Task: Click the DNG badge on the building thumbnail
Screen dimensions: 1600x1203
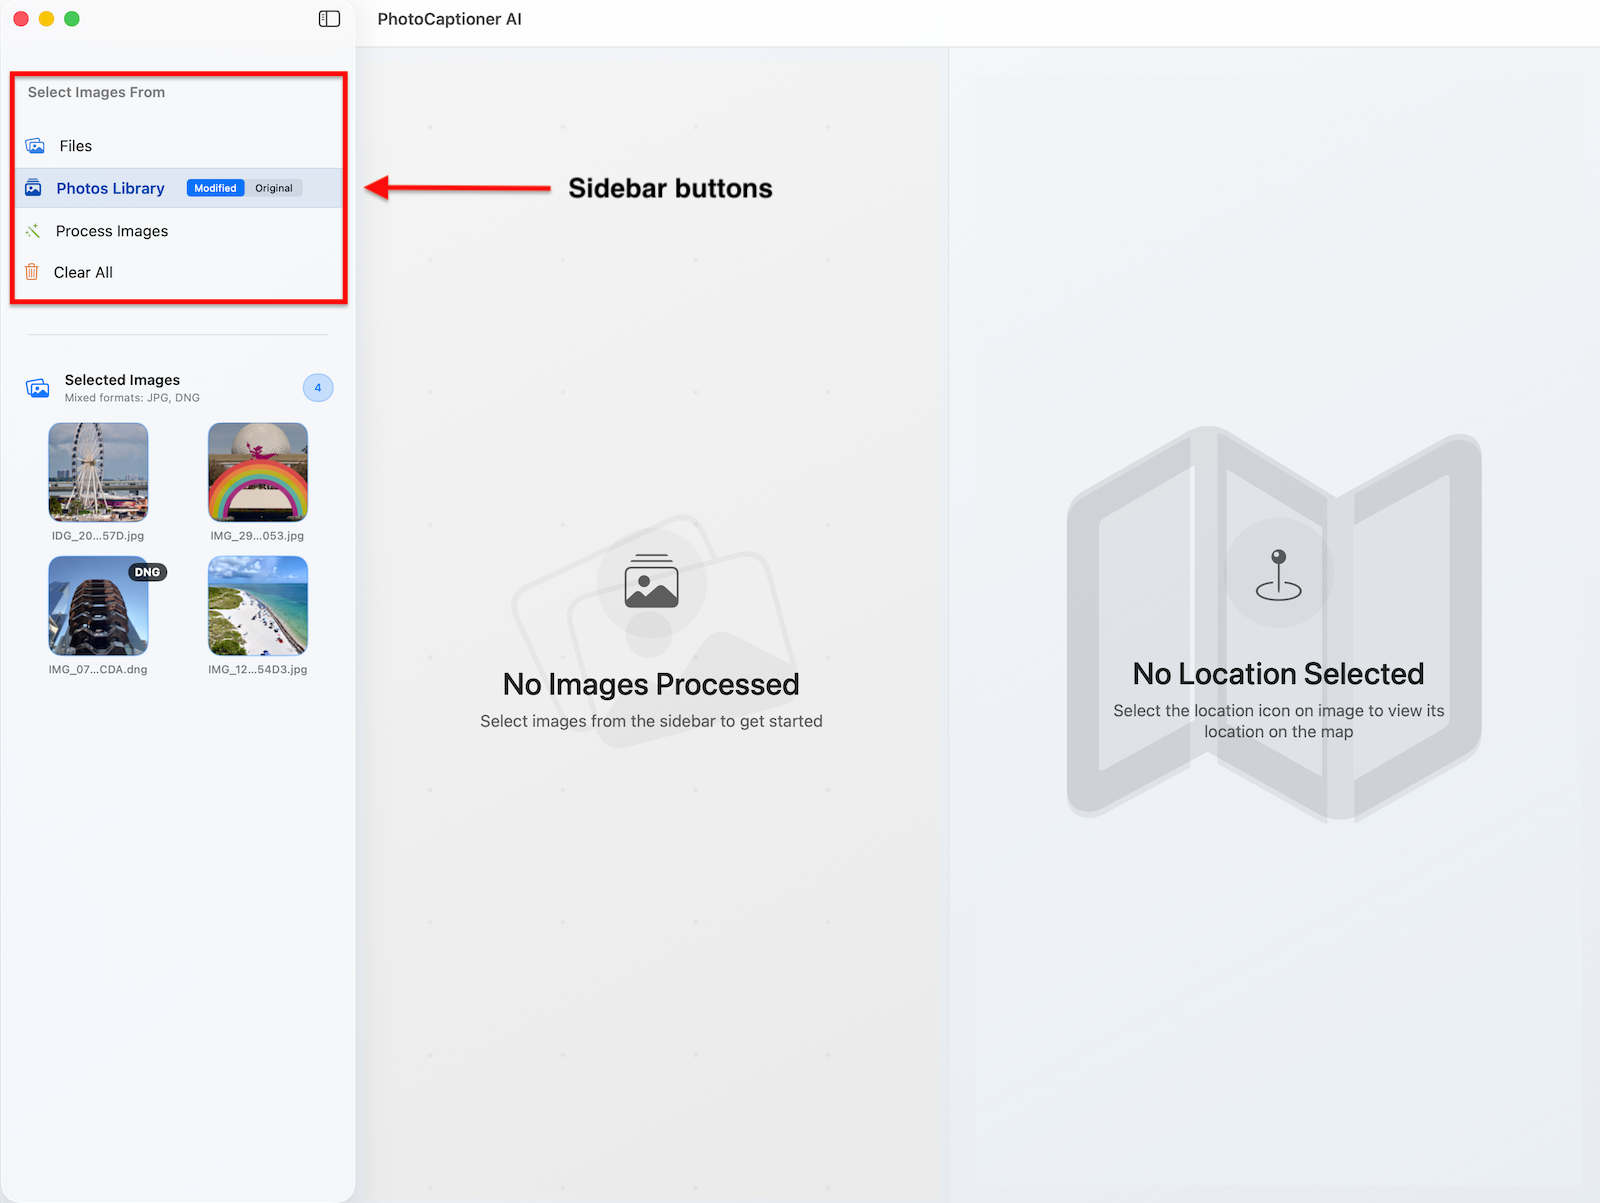Action: 147,572
